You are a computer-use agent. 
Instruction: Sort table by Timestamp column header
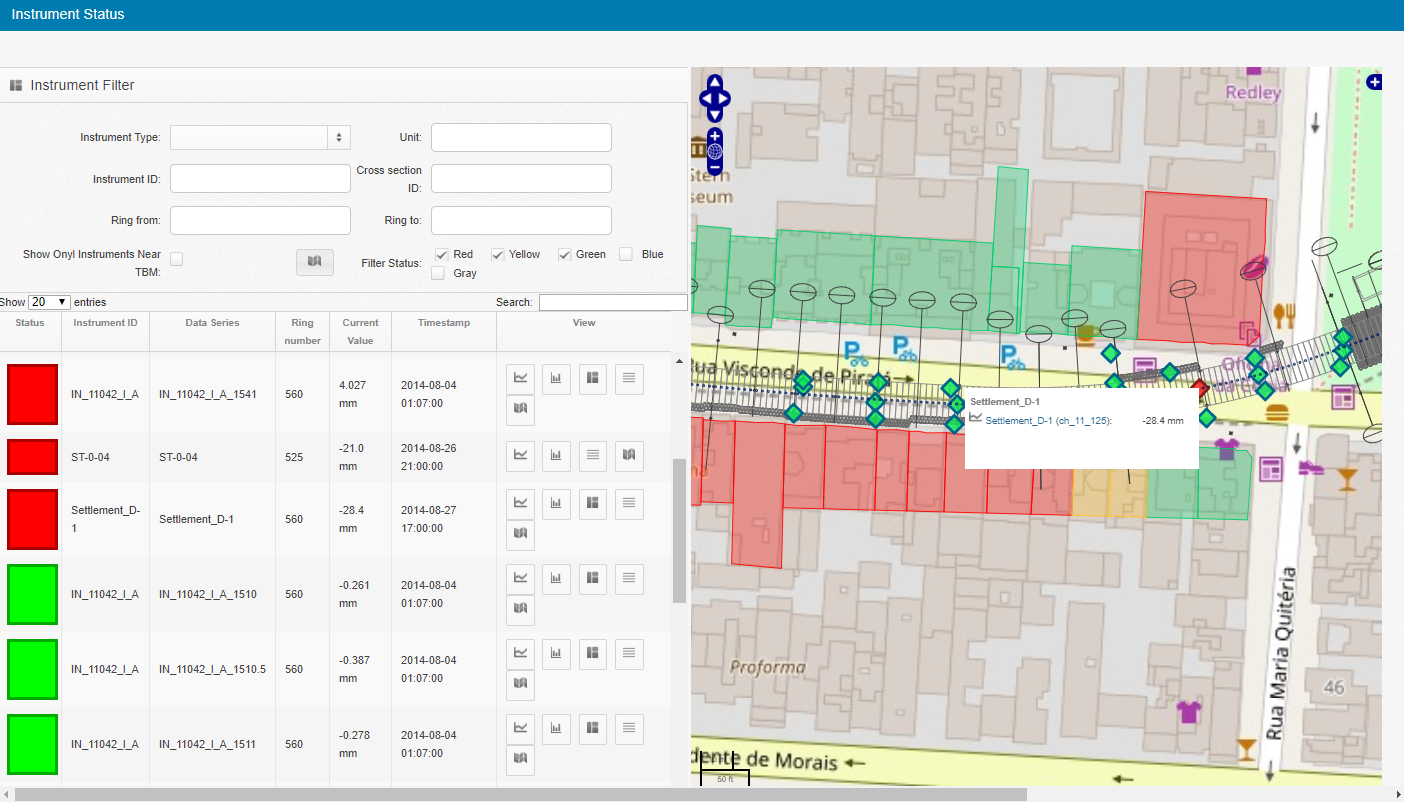point(443,323)
